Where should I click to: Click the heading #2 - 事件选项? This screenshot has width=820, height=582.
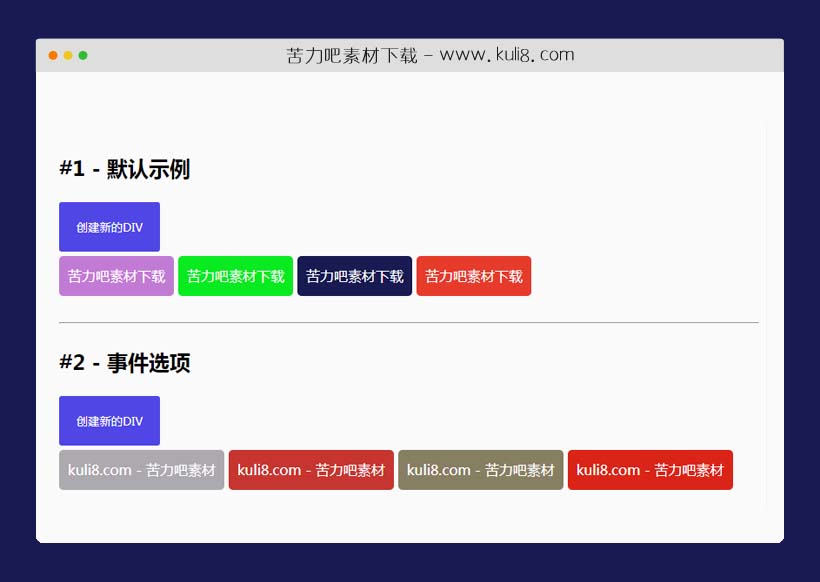coord(124,364)
